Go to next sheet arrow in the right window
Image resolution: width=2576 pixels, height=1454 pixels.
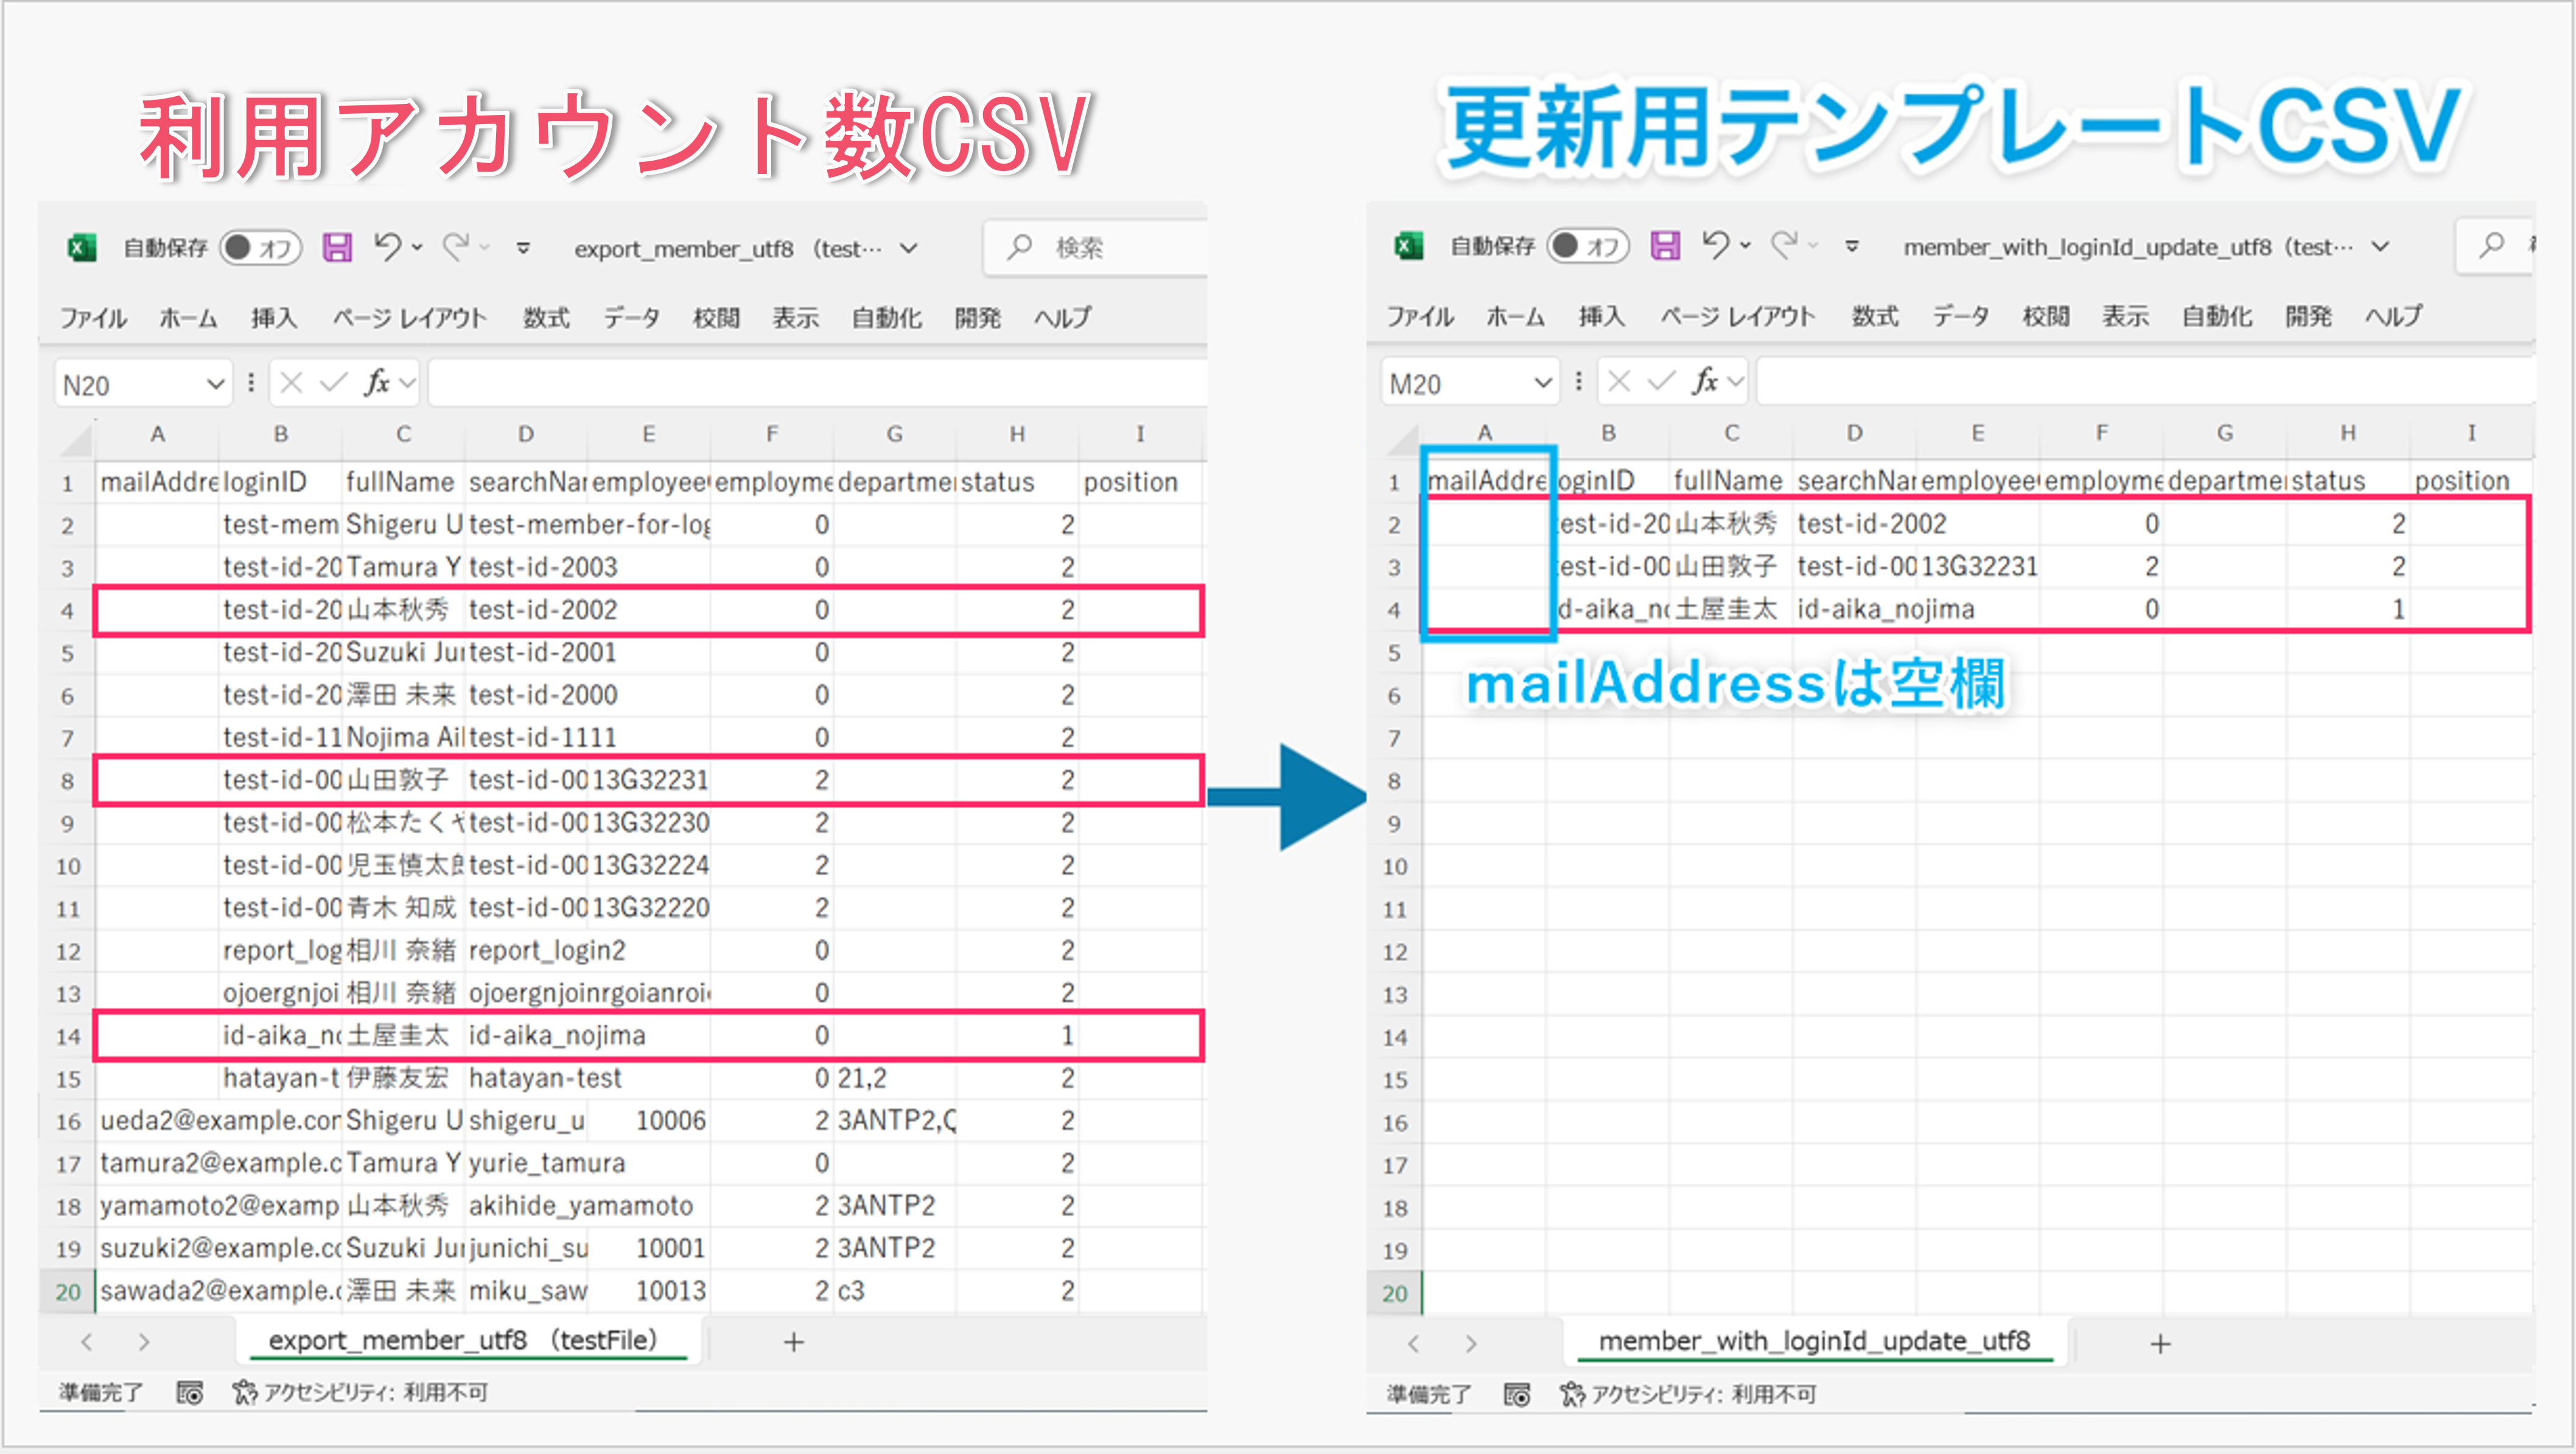1471,1343
